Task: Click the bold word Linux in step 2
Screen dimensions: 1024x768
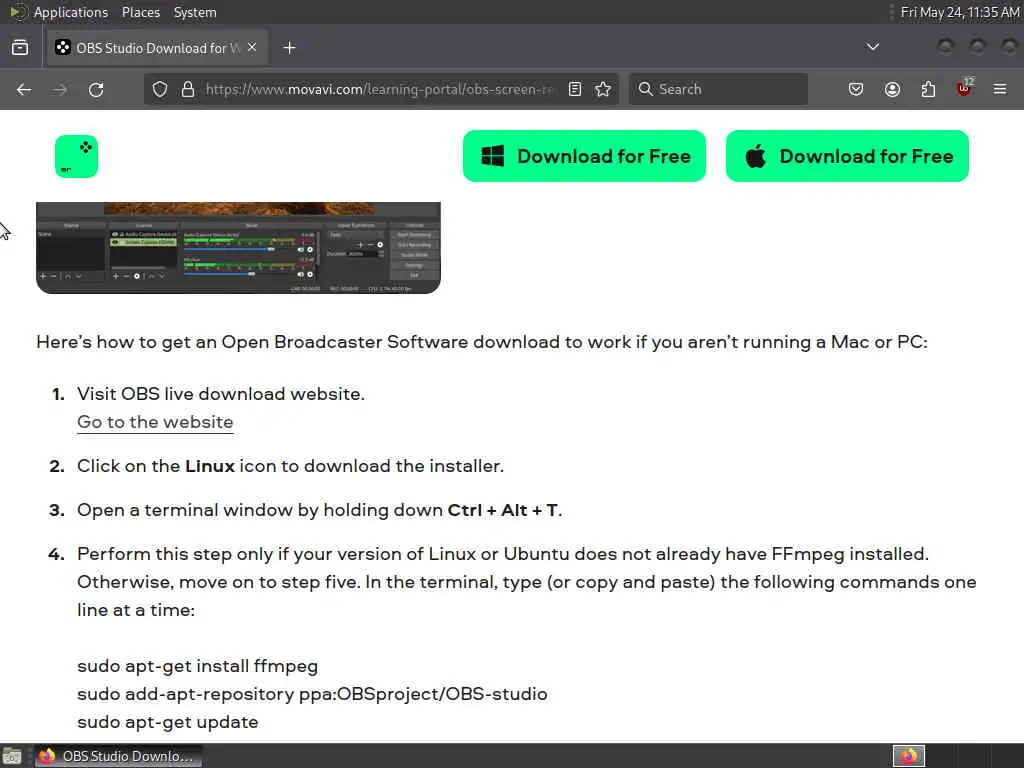Action: point(210,466)
